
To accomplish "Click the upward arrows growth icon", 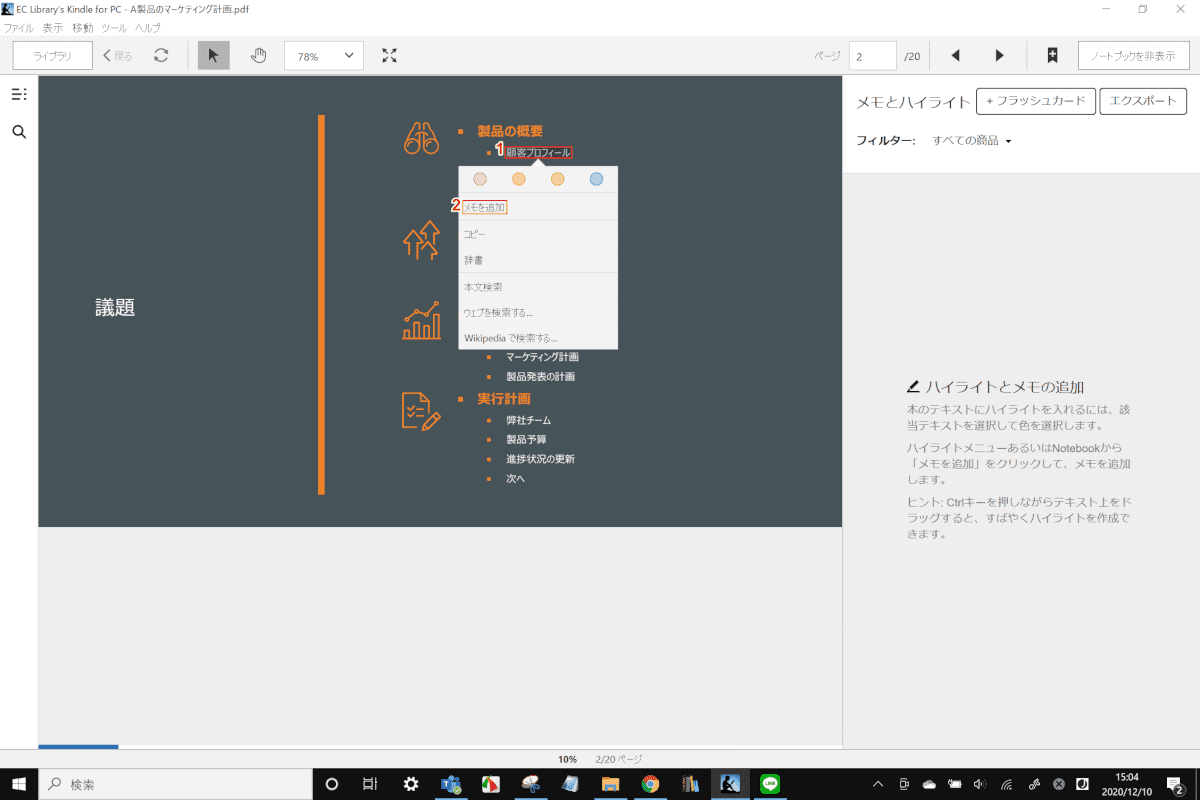I will pyautogui.click(x=421, y=240).
